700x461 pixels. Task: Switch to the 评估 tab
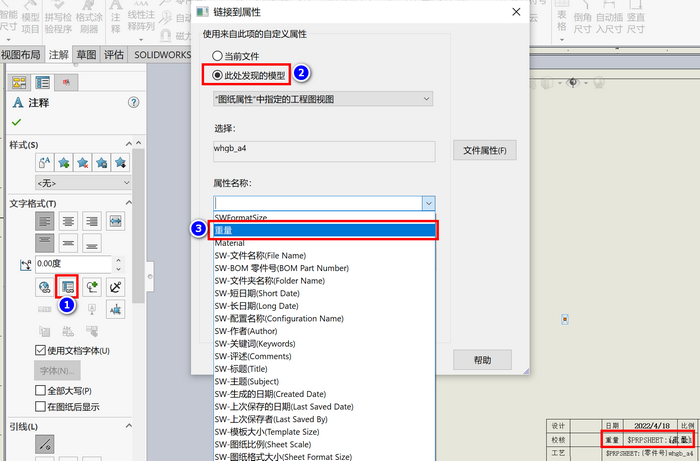(x=114, y=54)
